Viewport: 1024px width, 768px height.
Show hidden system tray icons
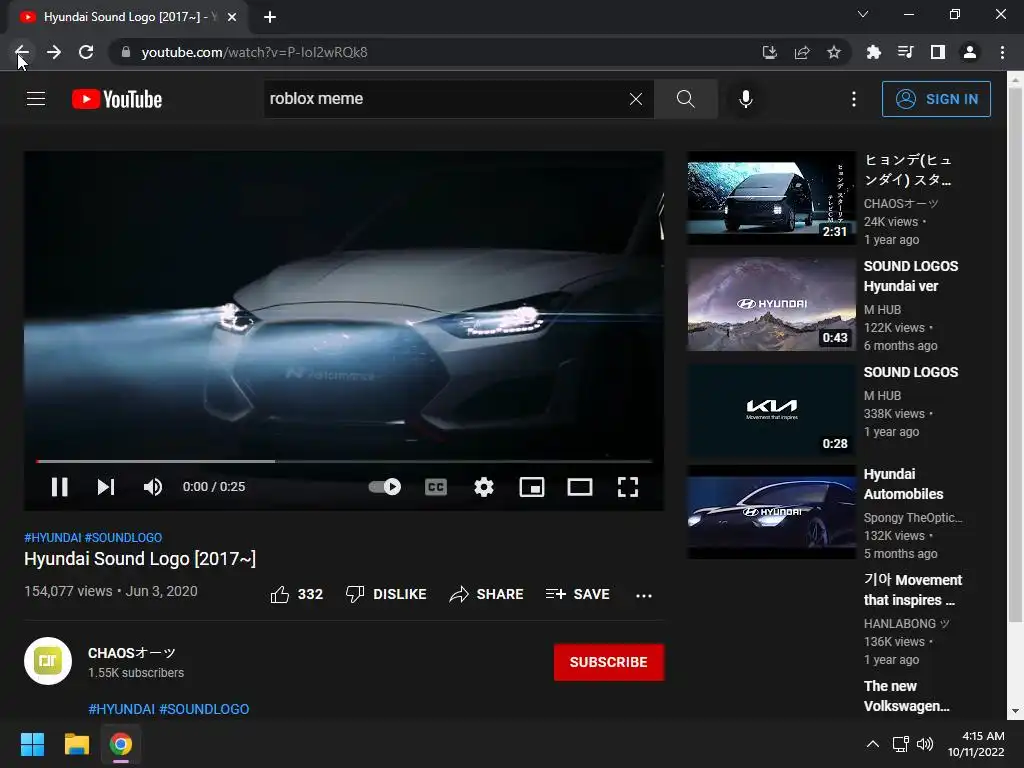[872, 744]
